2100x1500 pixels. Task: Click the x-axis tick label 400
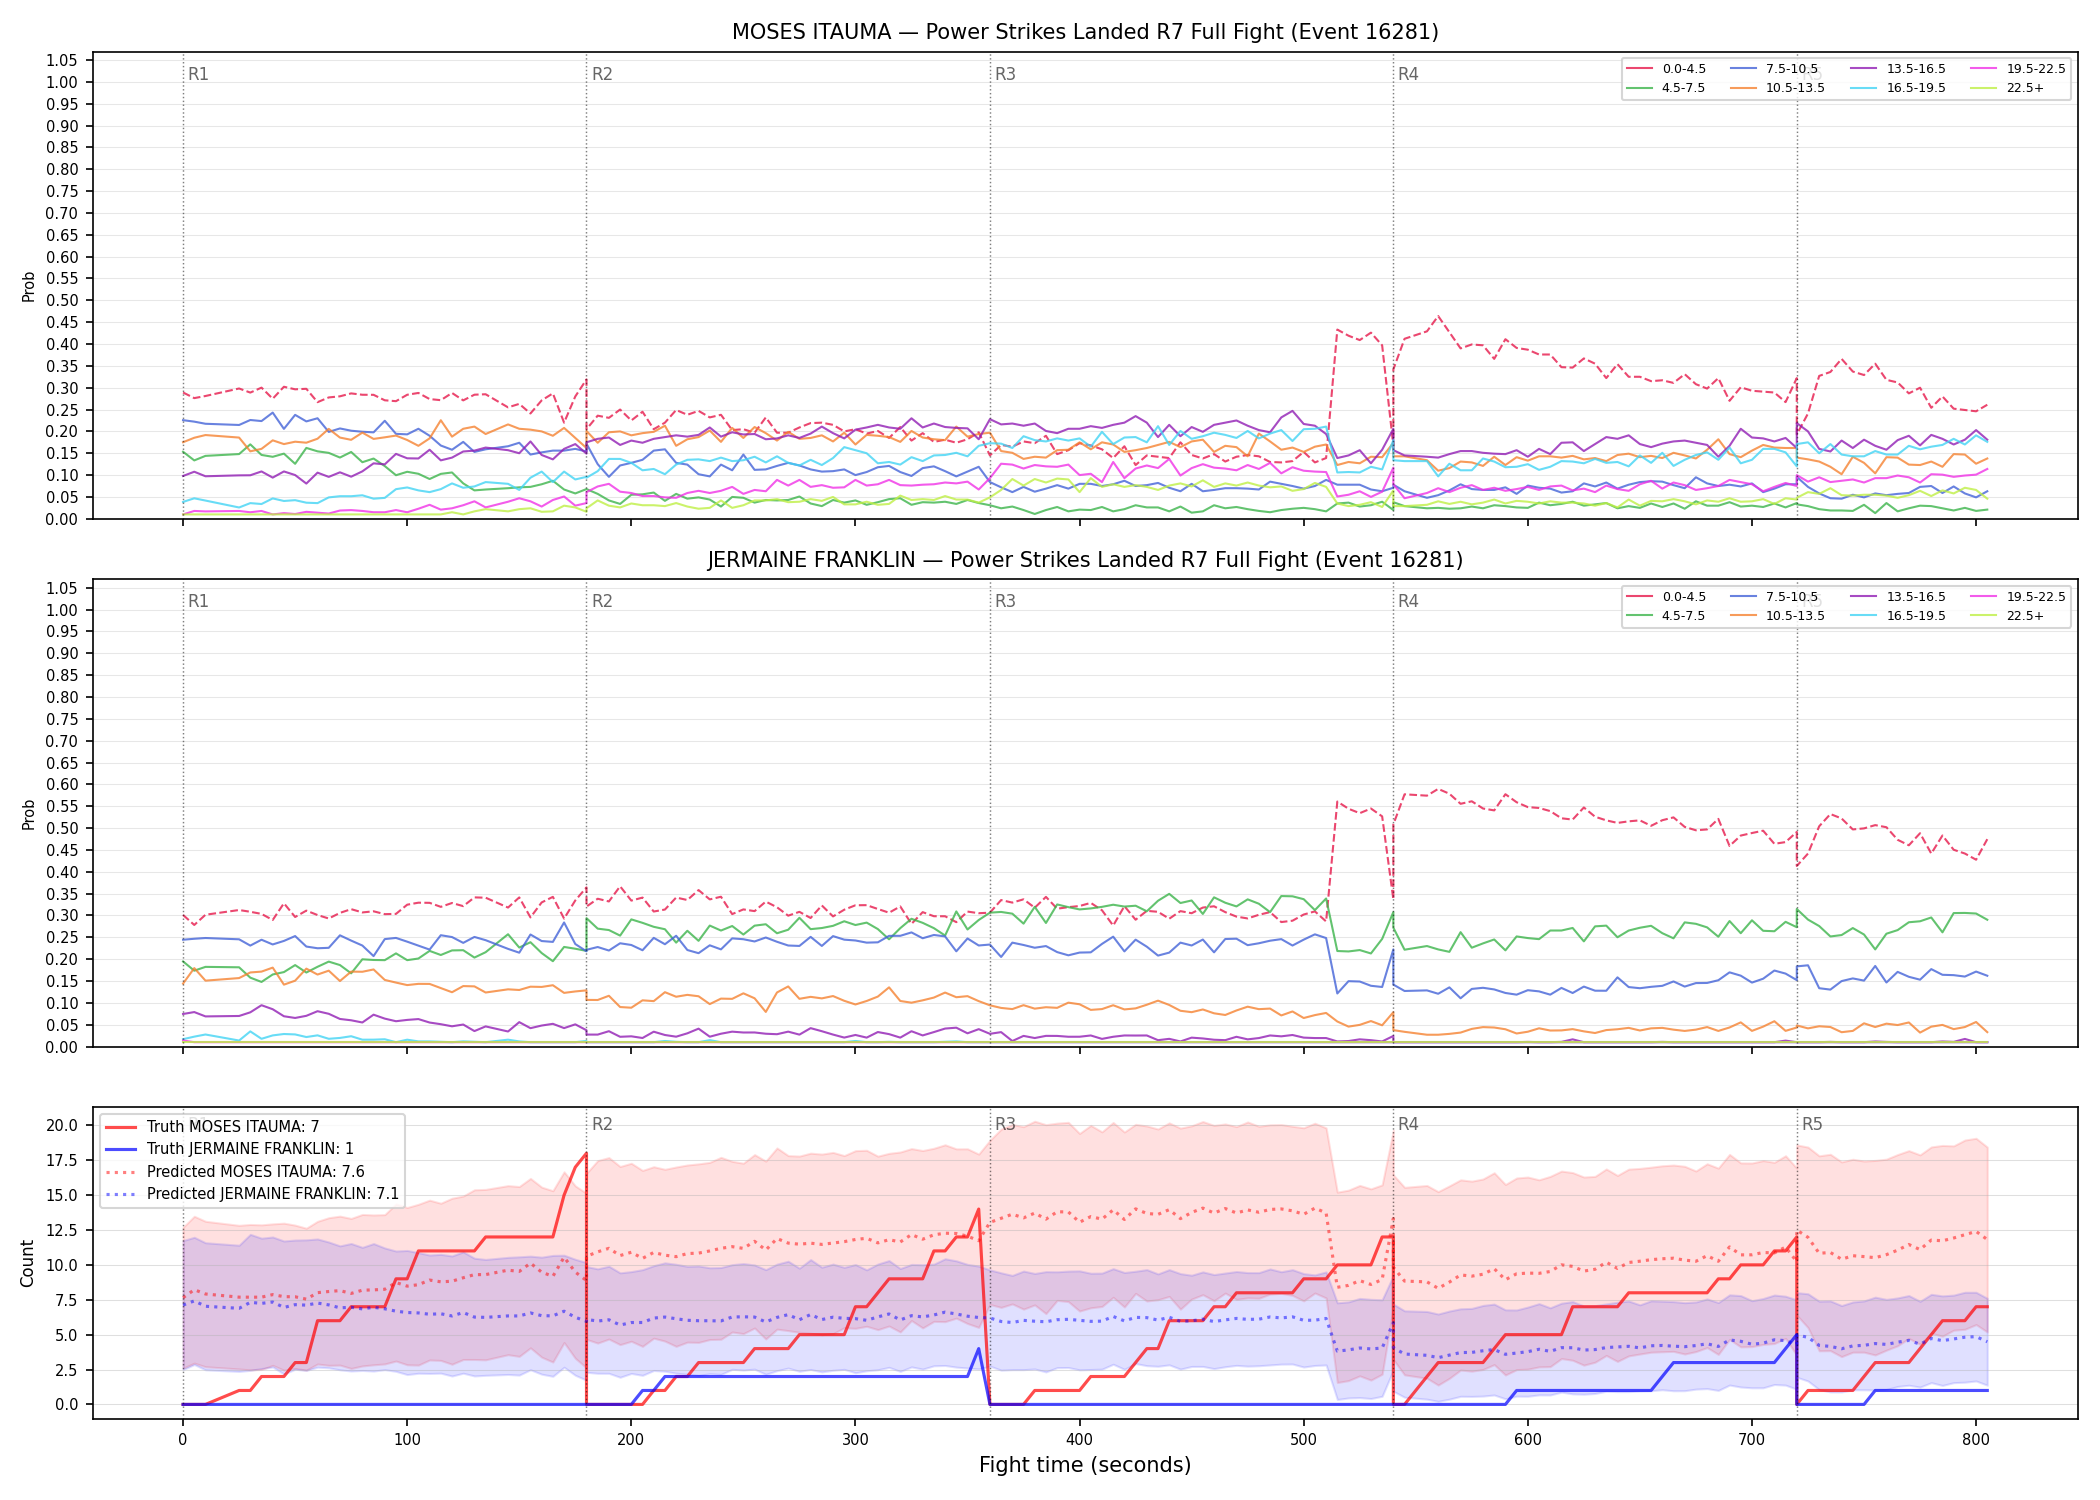pyautogui.click(x=1080, y=1441)
